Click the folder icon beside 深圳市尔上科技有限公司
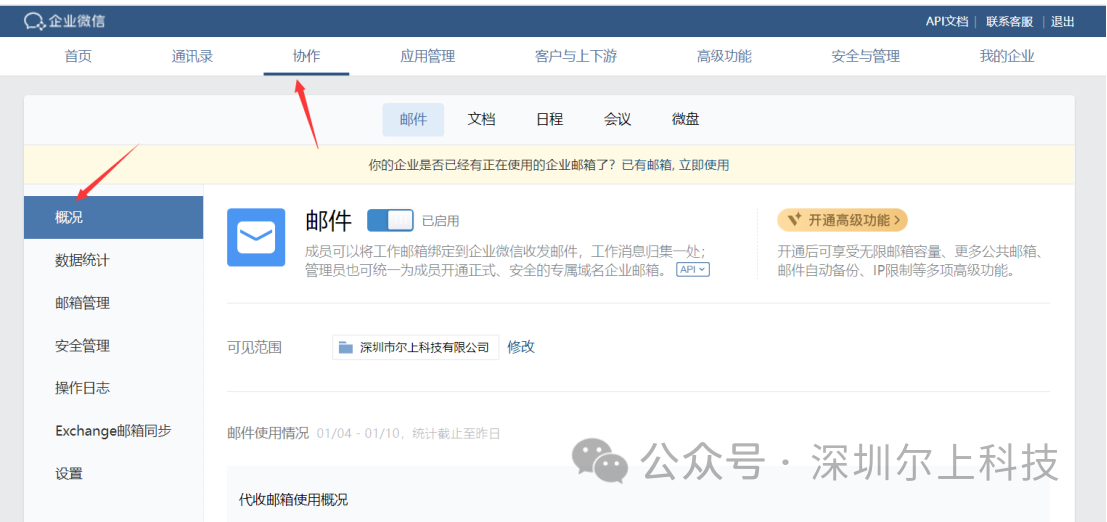 345,348
